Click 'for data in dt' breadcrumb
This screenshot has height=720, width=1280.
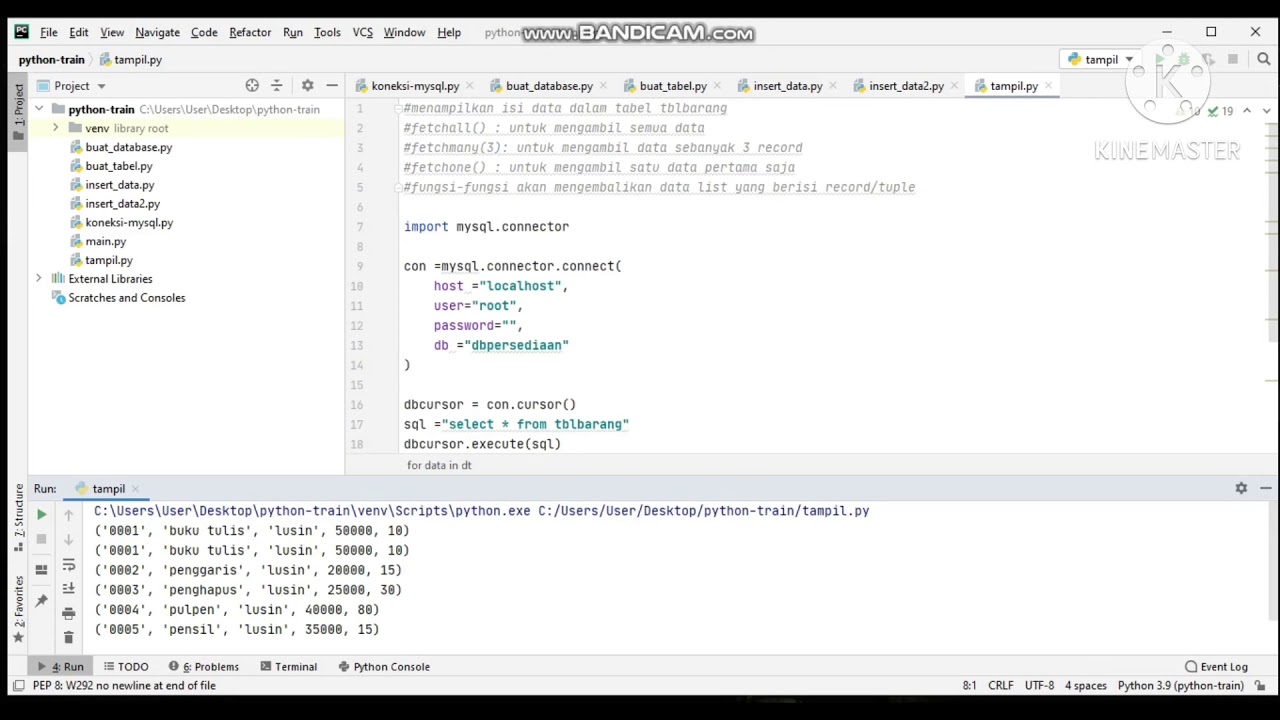(439, 465)
